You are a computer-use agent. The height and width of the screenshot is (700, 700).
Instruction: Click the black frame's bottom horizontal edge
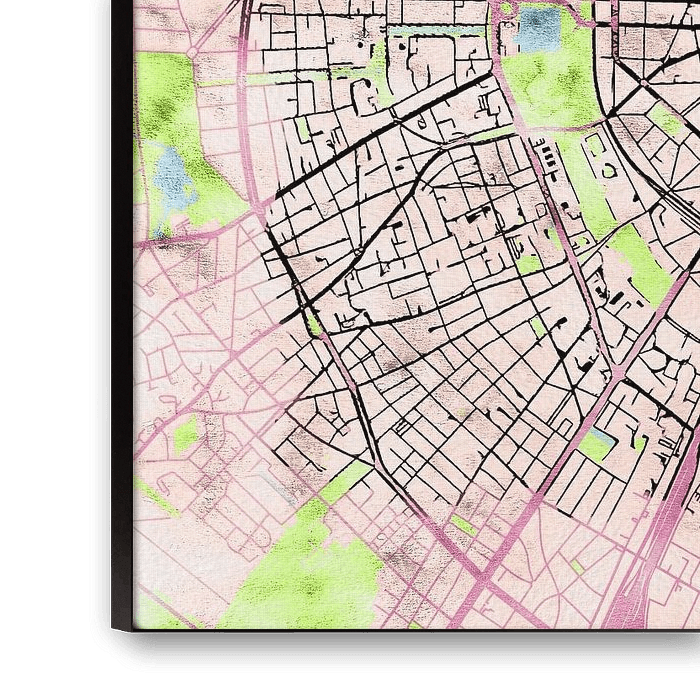400,638
